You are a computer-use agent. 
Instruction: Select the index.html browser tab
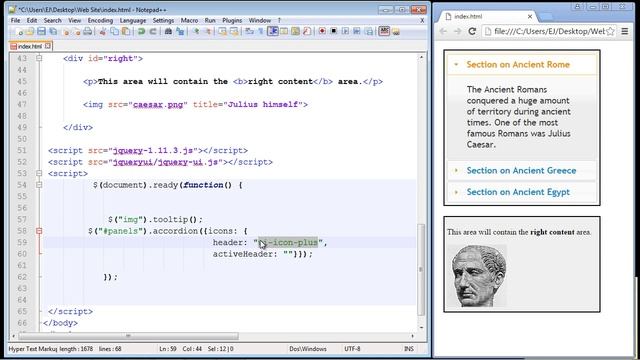coord(488,16)
